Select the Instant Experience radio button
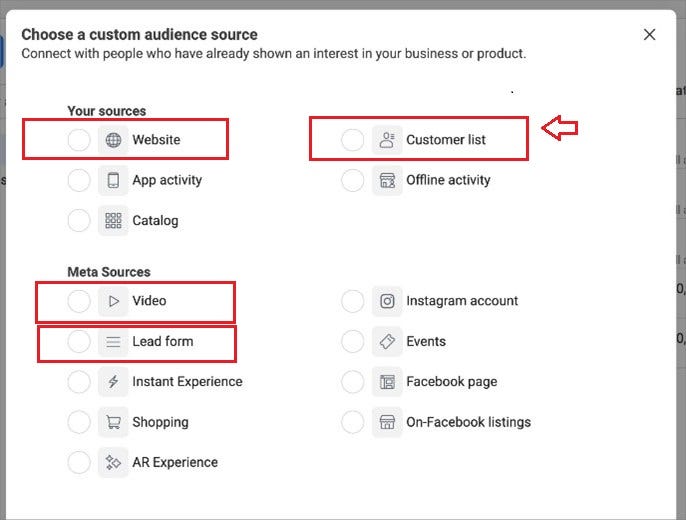This screenshot has width=686, height=520. (79, 382)
